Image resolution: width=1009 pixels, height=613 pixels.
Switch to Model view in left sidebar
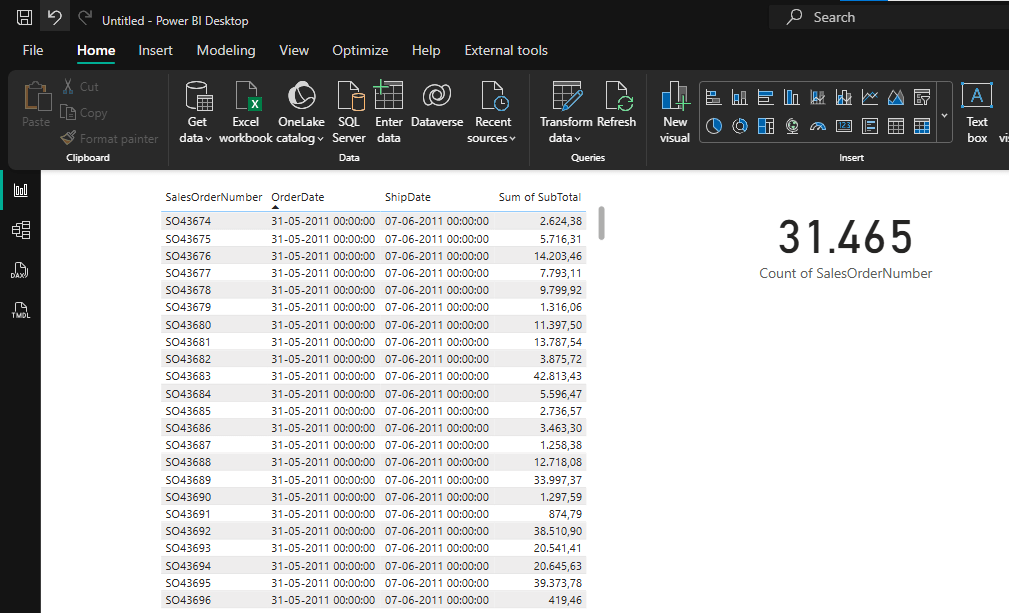click(x=20, y=231)
